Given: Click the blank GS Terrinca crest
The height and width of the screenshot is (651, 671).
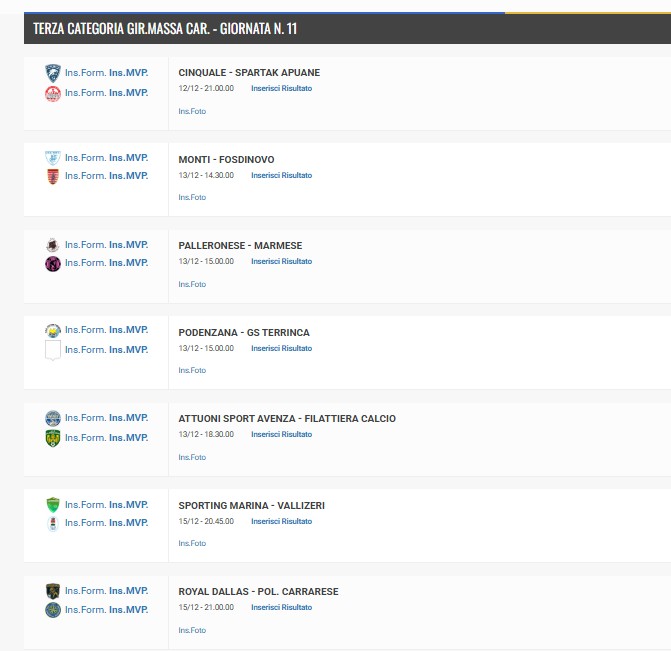Looking at the screenshot, I should click(x=53, y=350).
